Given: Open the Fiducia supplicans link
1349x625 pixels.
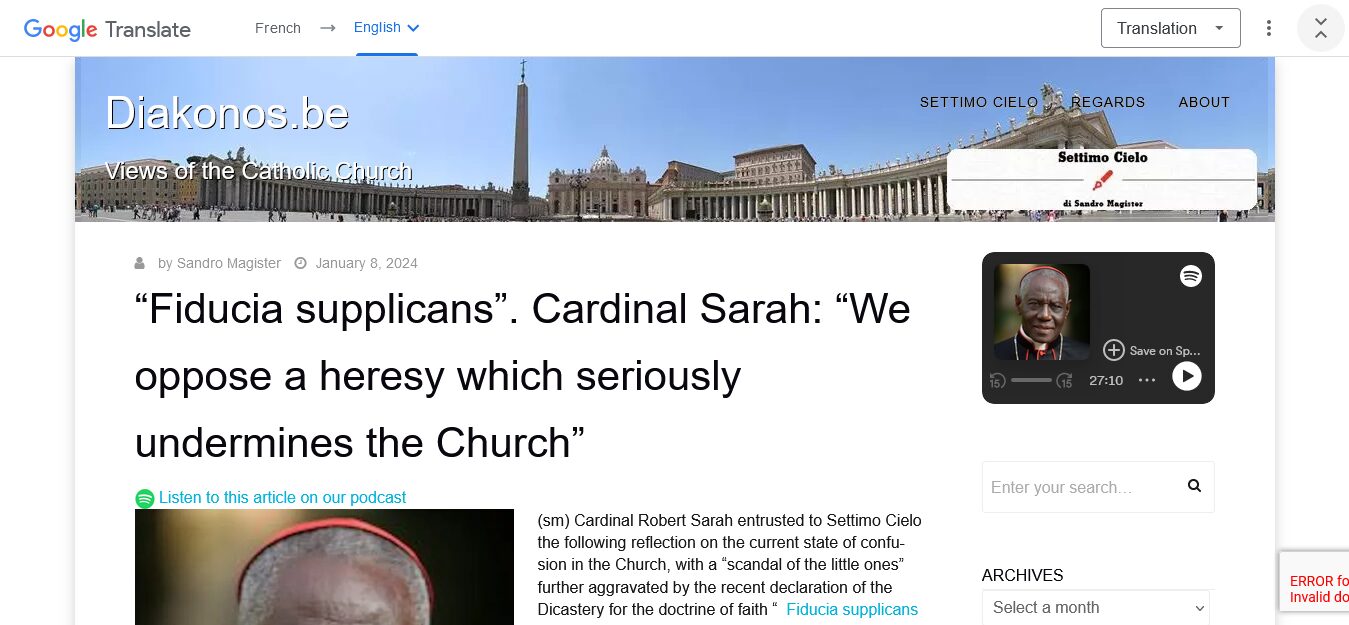Looking at the screenshot, I should tap(852, 609).
